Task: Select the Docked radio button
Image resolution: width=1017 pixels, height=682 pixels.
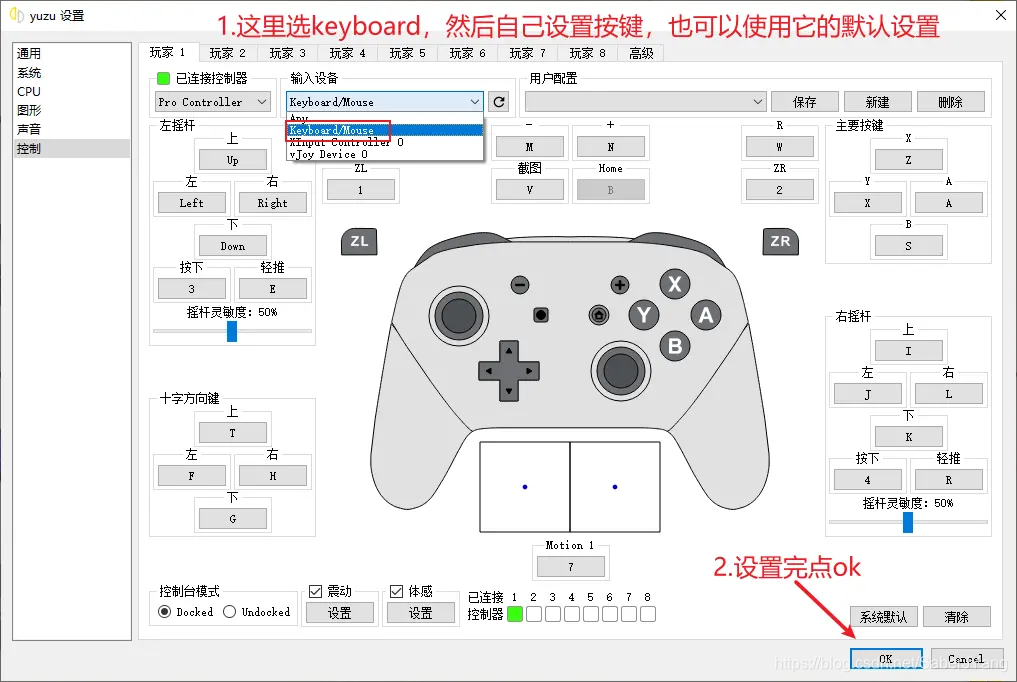Action: click(x=165, y=612)
